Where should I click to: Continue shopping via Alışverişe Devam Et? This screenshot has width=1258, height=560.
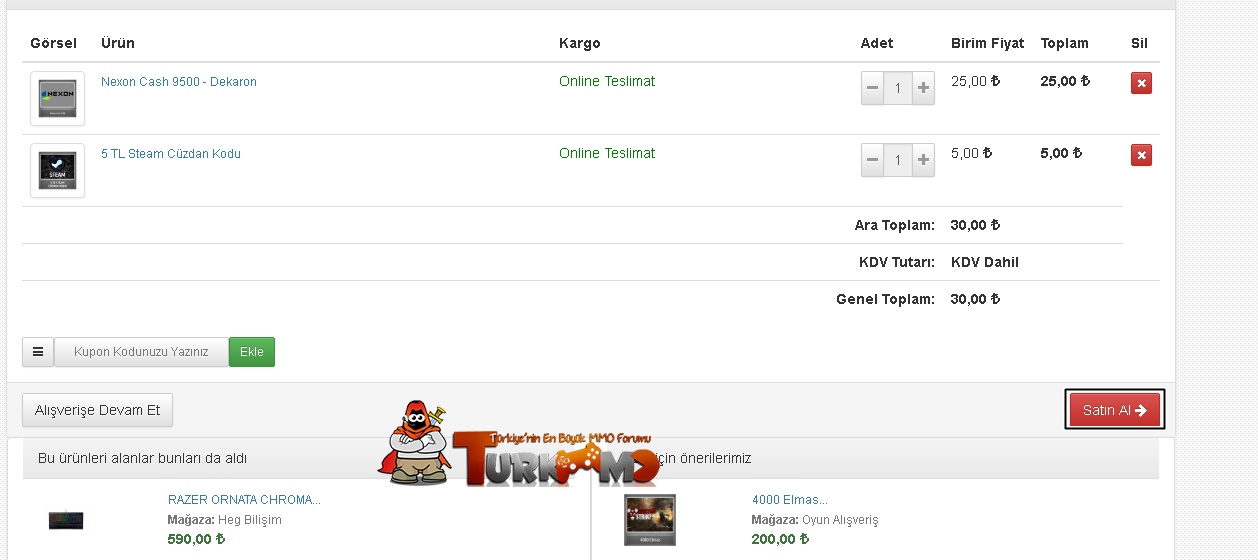tap(98, 410)
